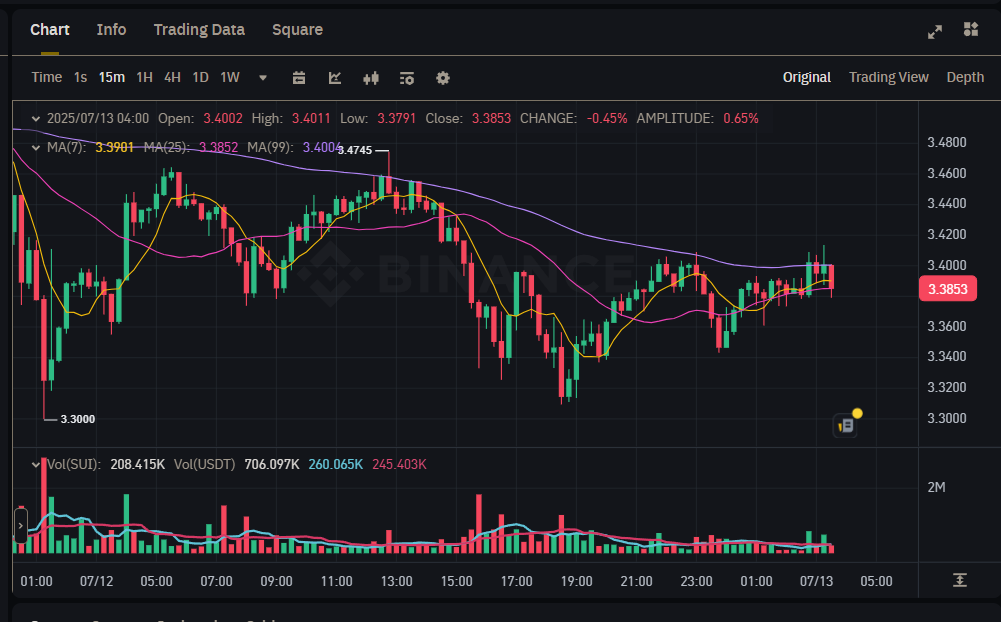Open the Square tab

pyautogui.click(x=297, y=30)
